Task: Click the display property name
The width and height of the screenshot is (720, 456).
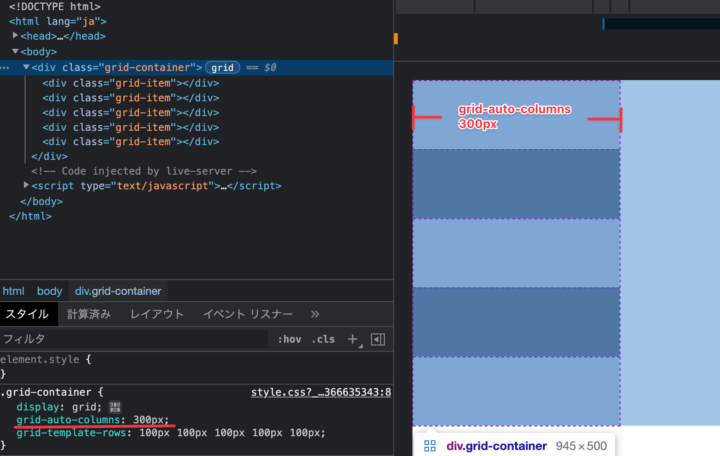Action: [38, 407]
